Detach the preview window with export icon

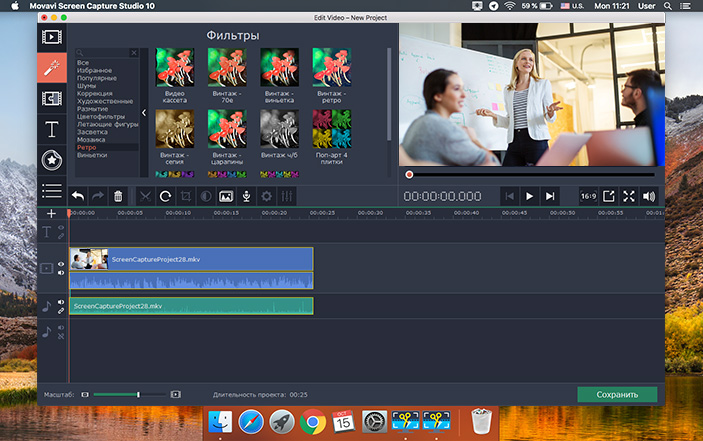[x=608, y=196]
